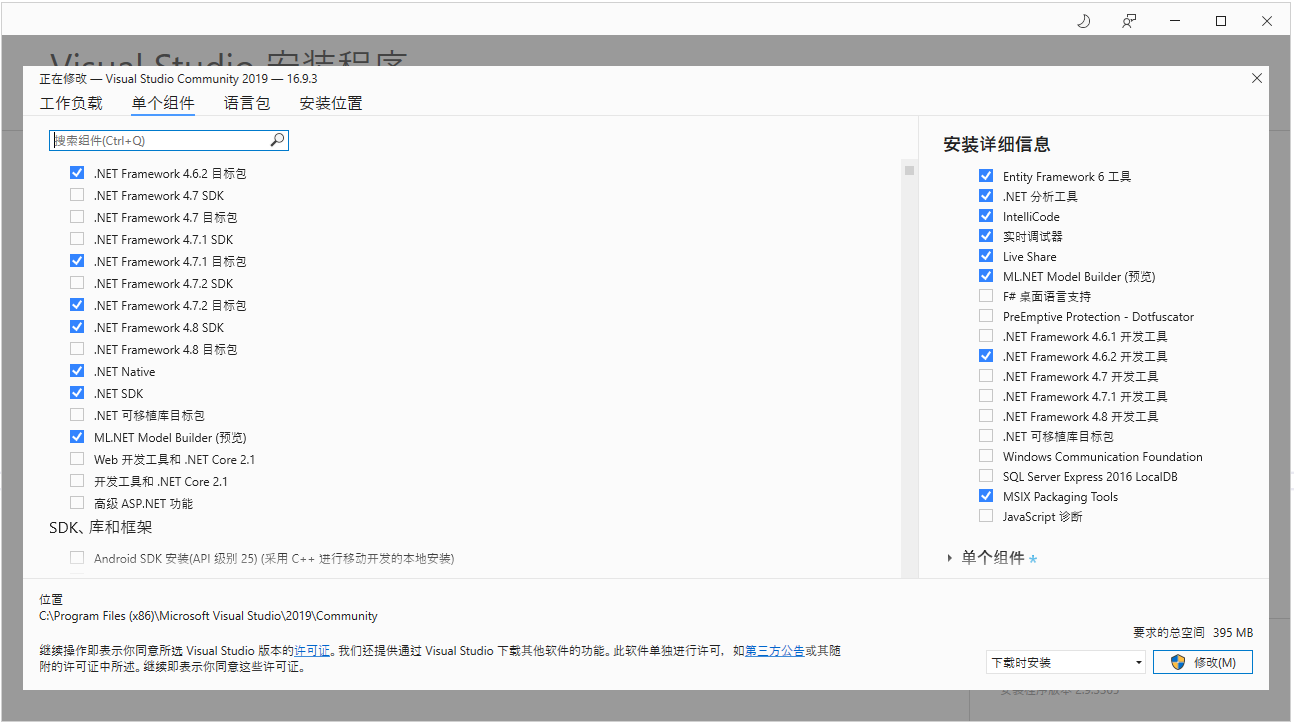Viewport: 1294px width, 727px height.
Task: Open the 第三方公告 link
Action: 775,650
